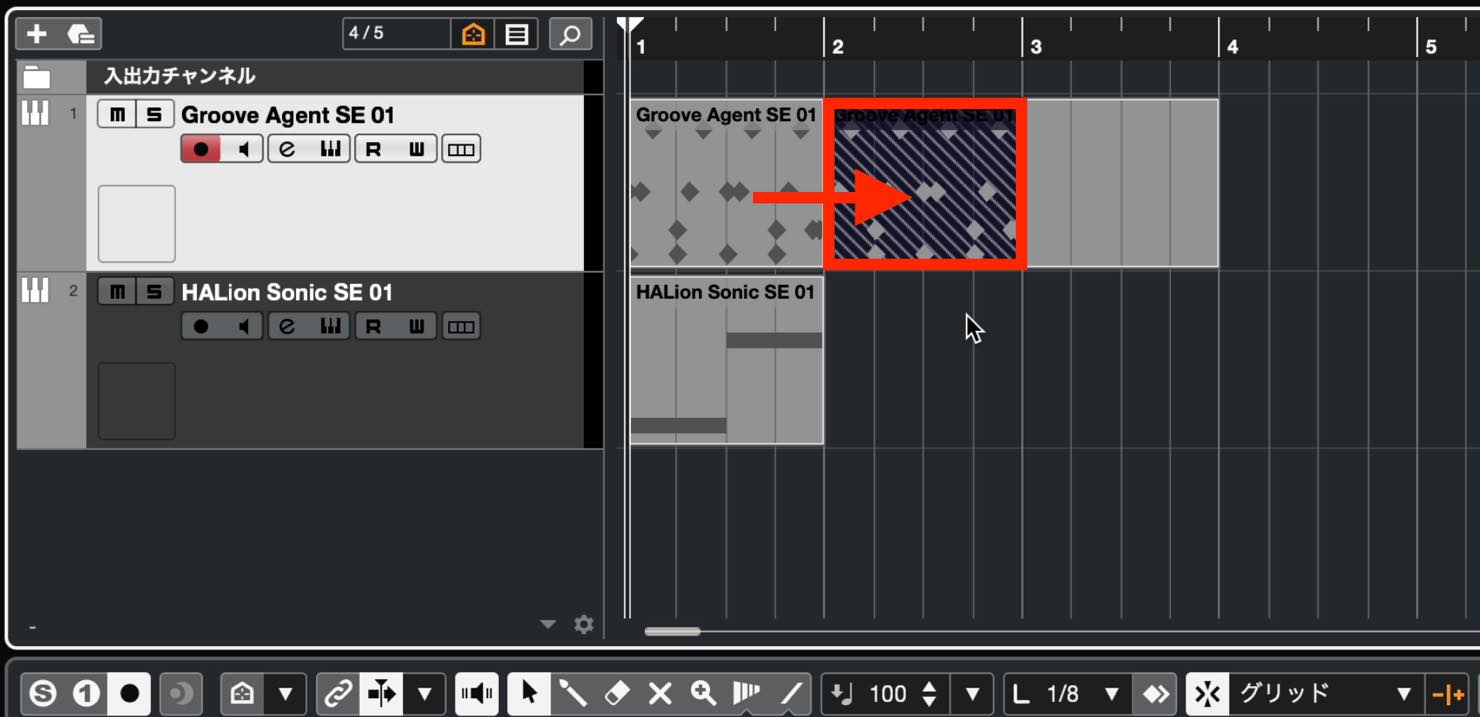Open dropdown next to visibility house icon
The height and width of the screenshot is (717, 1480).
[285, 692]
